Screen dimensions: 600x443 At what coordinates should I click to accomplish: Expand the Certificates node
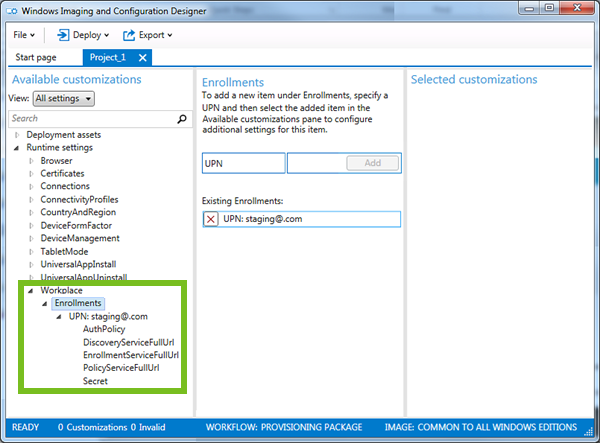pos(31,174)
